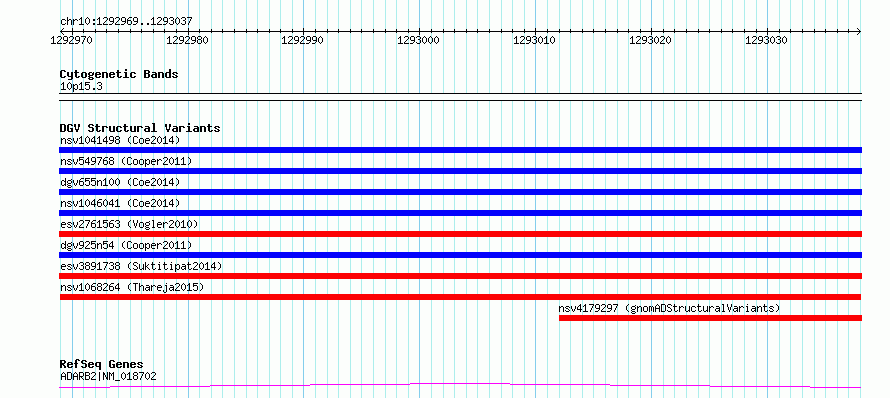
Task: Select the nsv549768 (Cooper2011) variant label
Action: (126, 161)
